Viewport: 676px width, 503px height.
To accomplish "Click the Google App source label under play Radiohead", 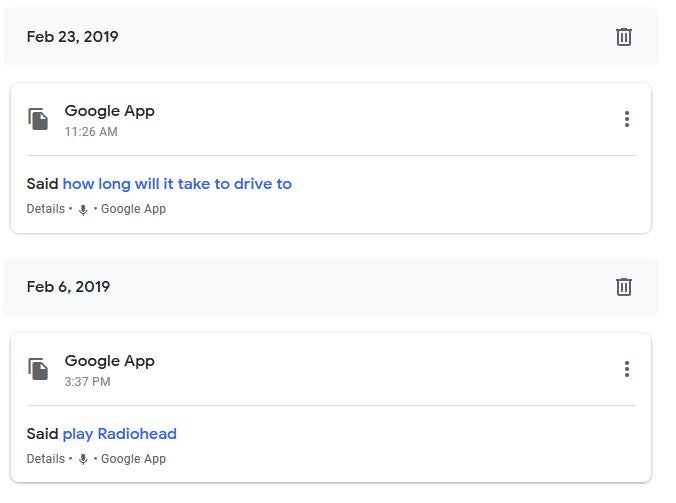I will pos(133,460).
